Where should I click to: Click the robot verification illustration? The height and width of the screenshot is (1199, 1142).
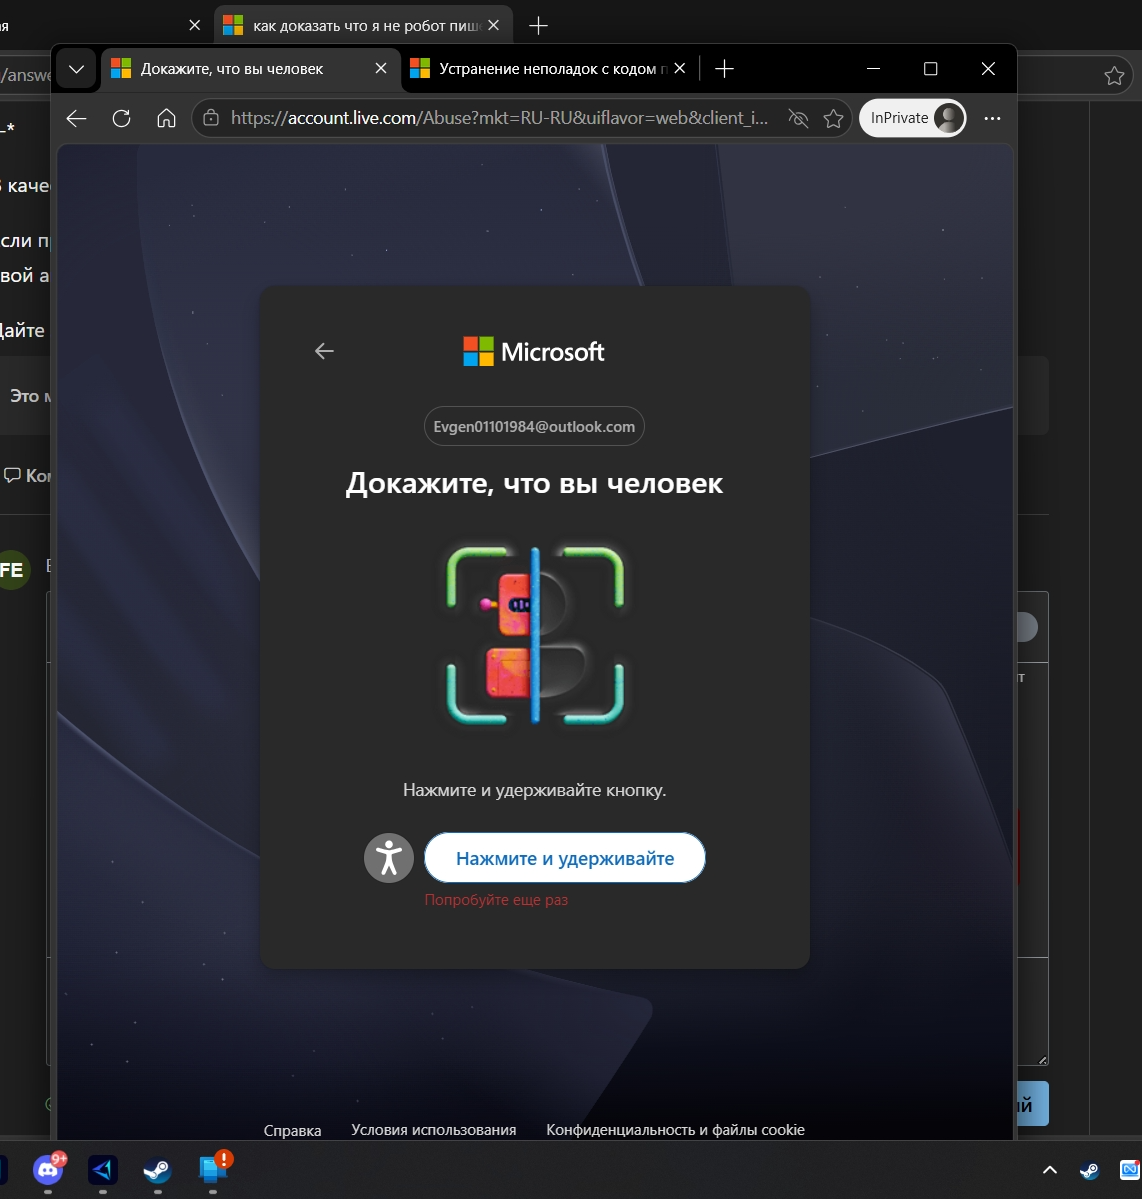(535, 635)
